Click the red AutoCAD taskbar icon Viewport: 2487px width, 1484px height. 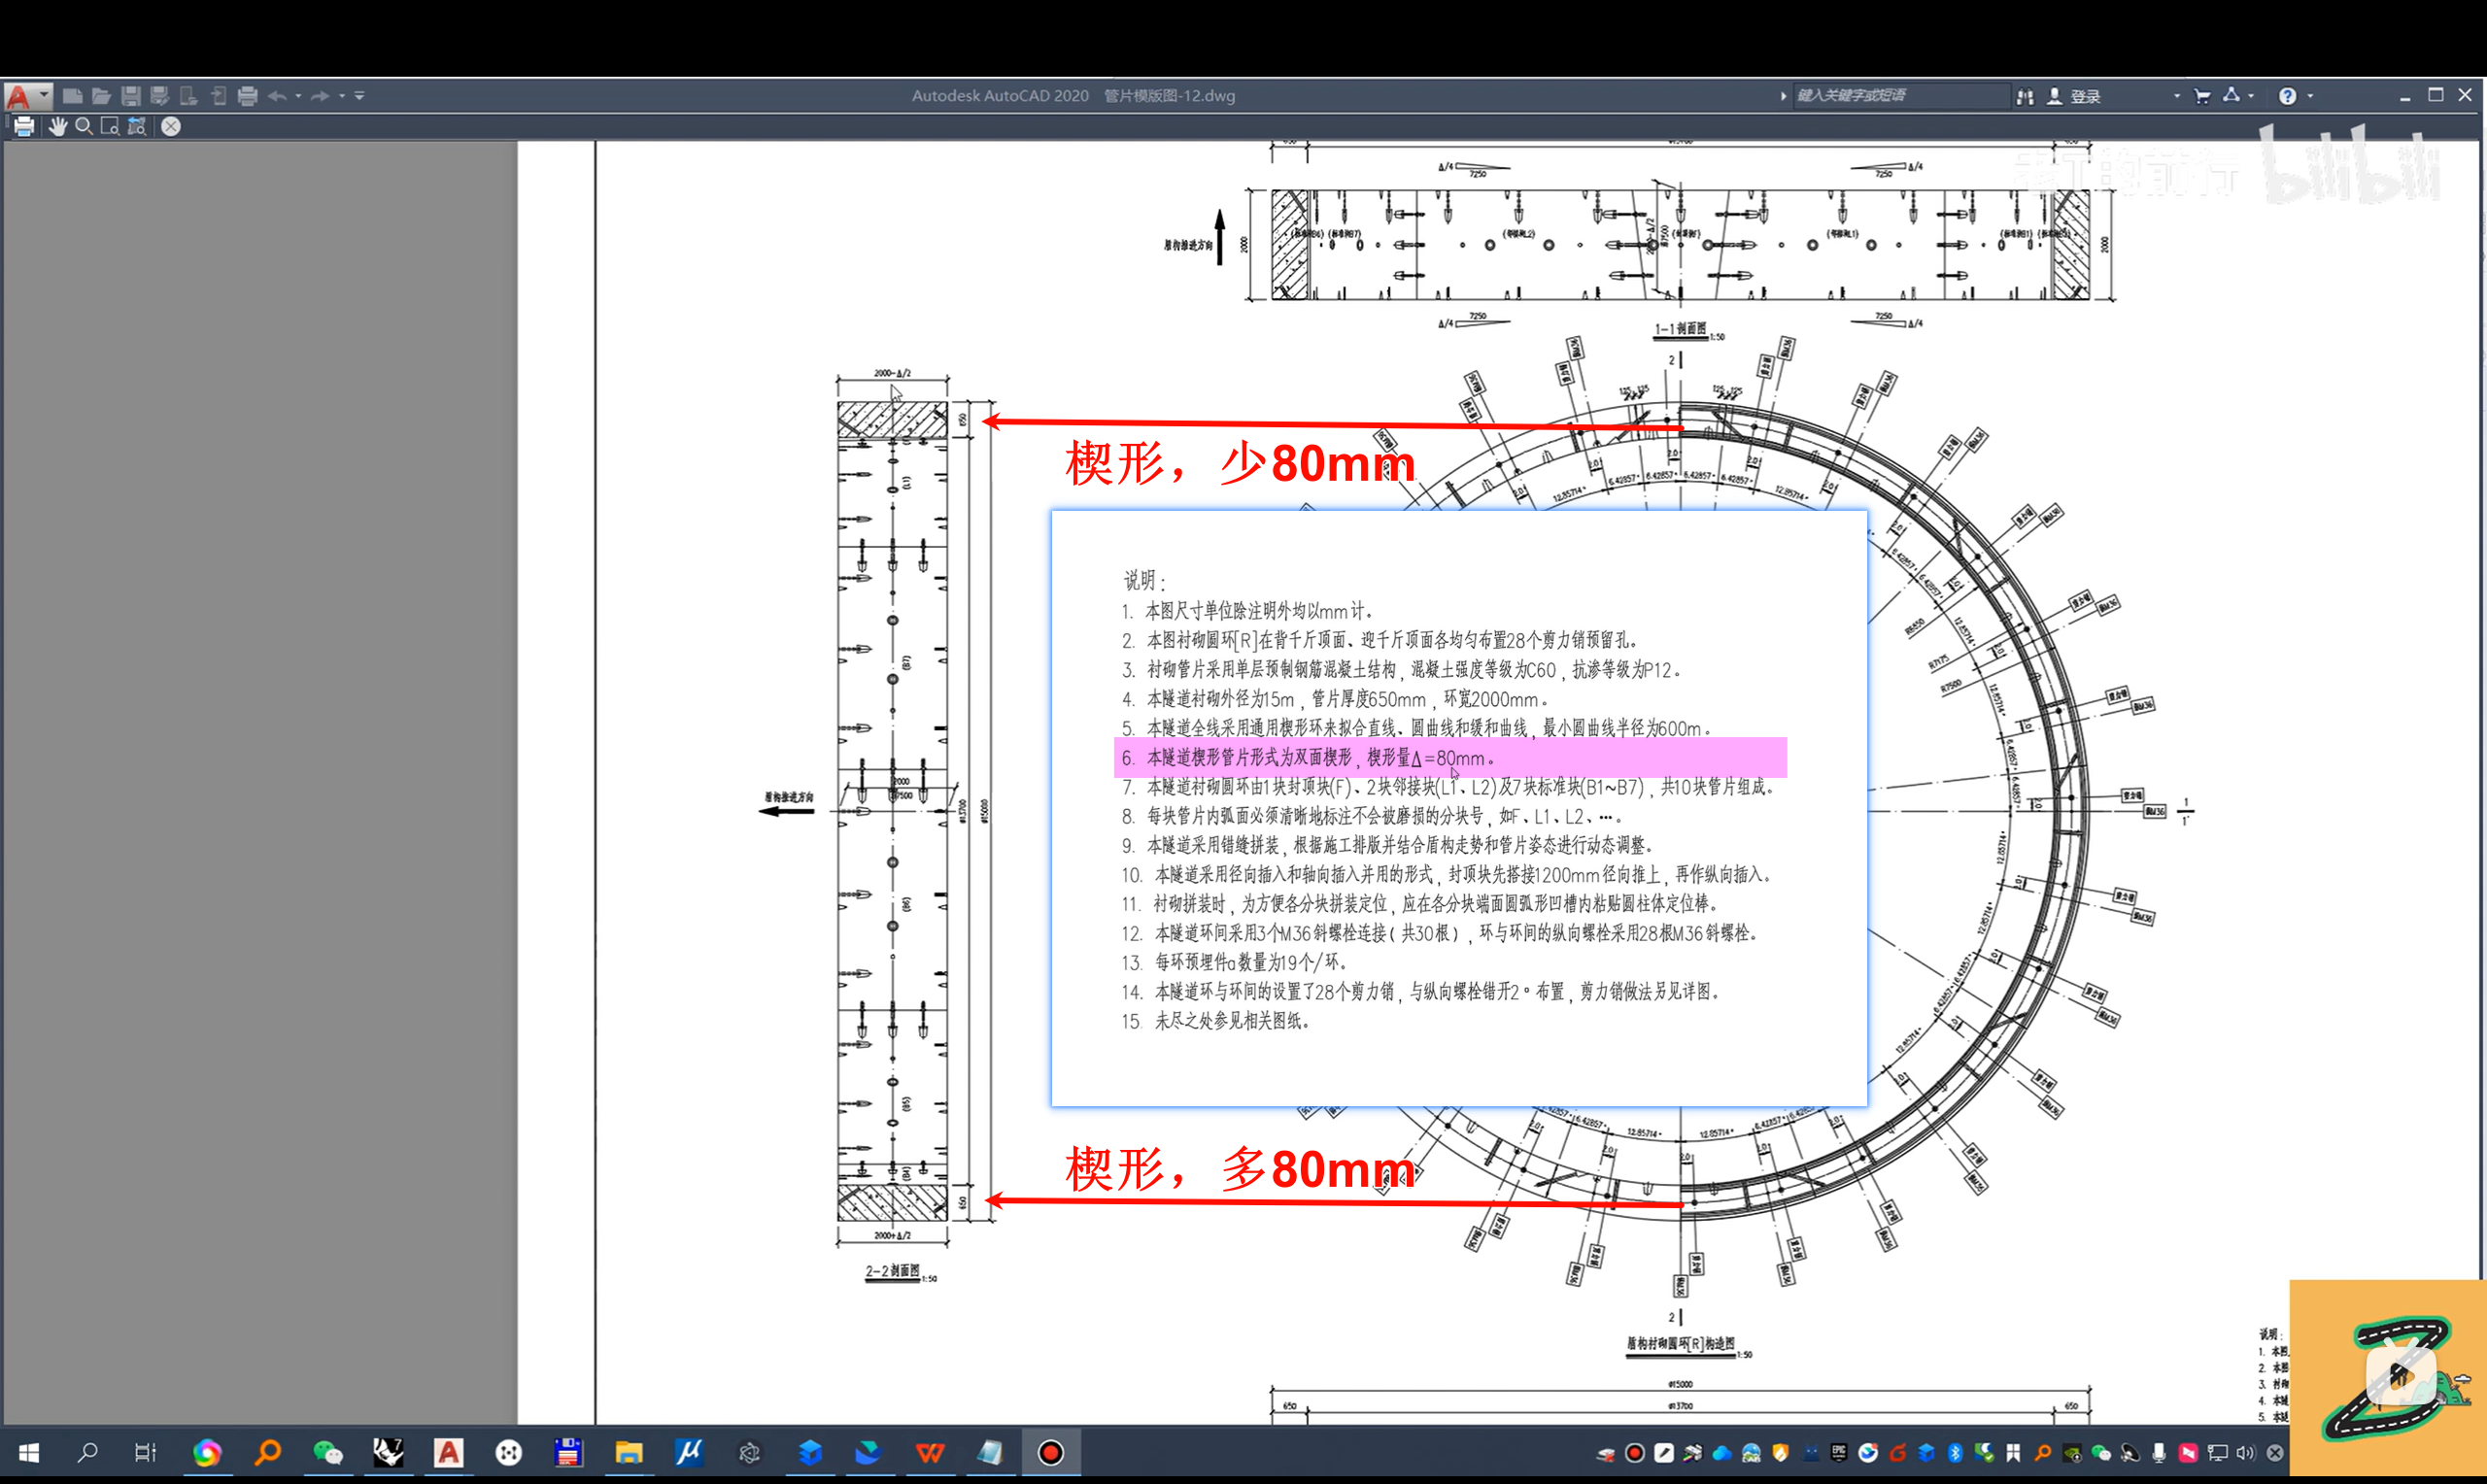tap(448, 1452)
